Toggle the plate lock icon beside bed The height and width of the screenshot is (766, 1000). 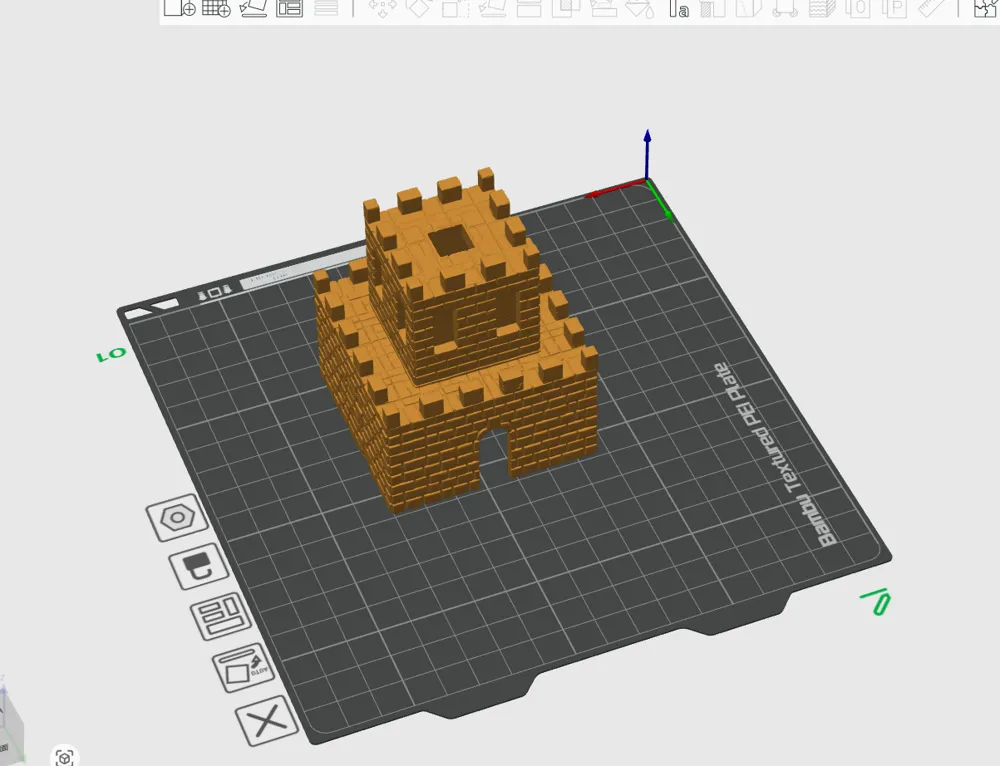[x=198, y=566]
